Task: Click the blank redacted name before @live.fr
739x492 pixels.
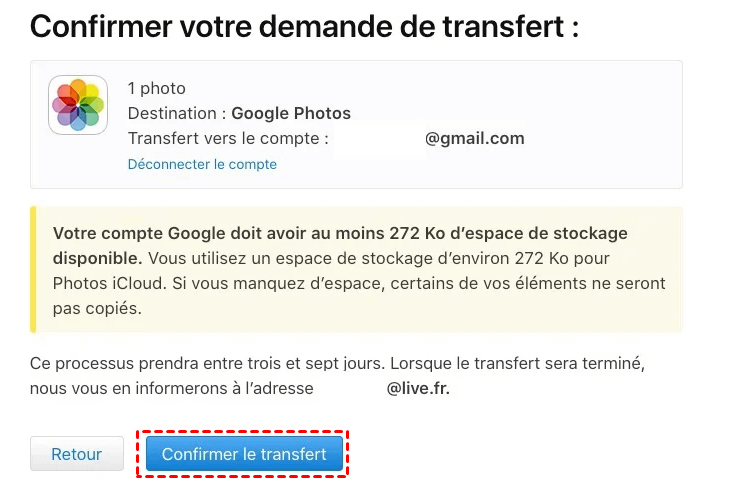Action: (x=350, y=388)
